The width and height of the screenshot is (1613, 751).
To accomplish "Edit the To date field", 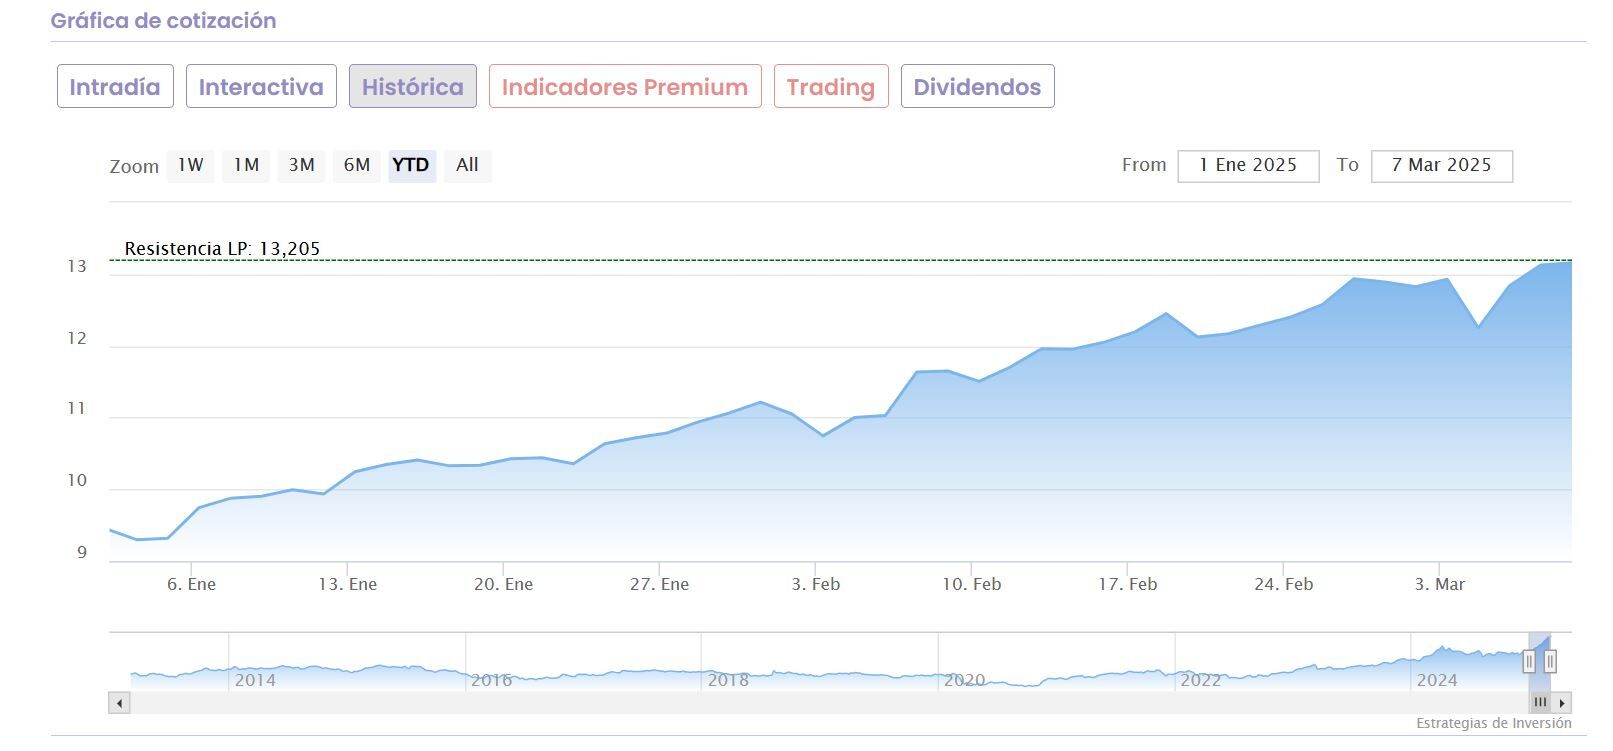I will click(1441, 166).
